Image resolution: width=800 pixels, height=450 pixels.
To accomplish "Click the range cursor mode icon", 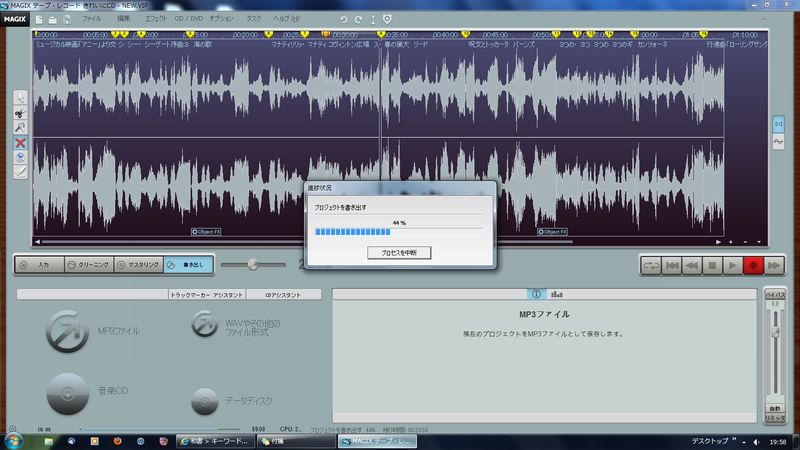I will 373,19.
